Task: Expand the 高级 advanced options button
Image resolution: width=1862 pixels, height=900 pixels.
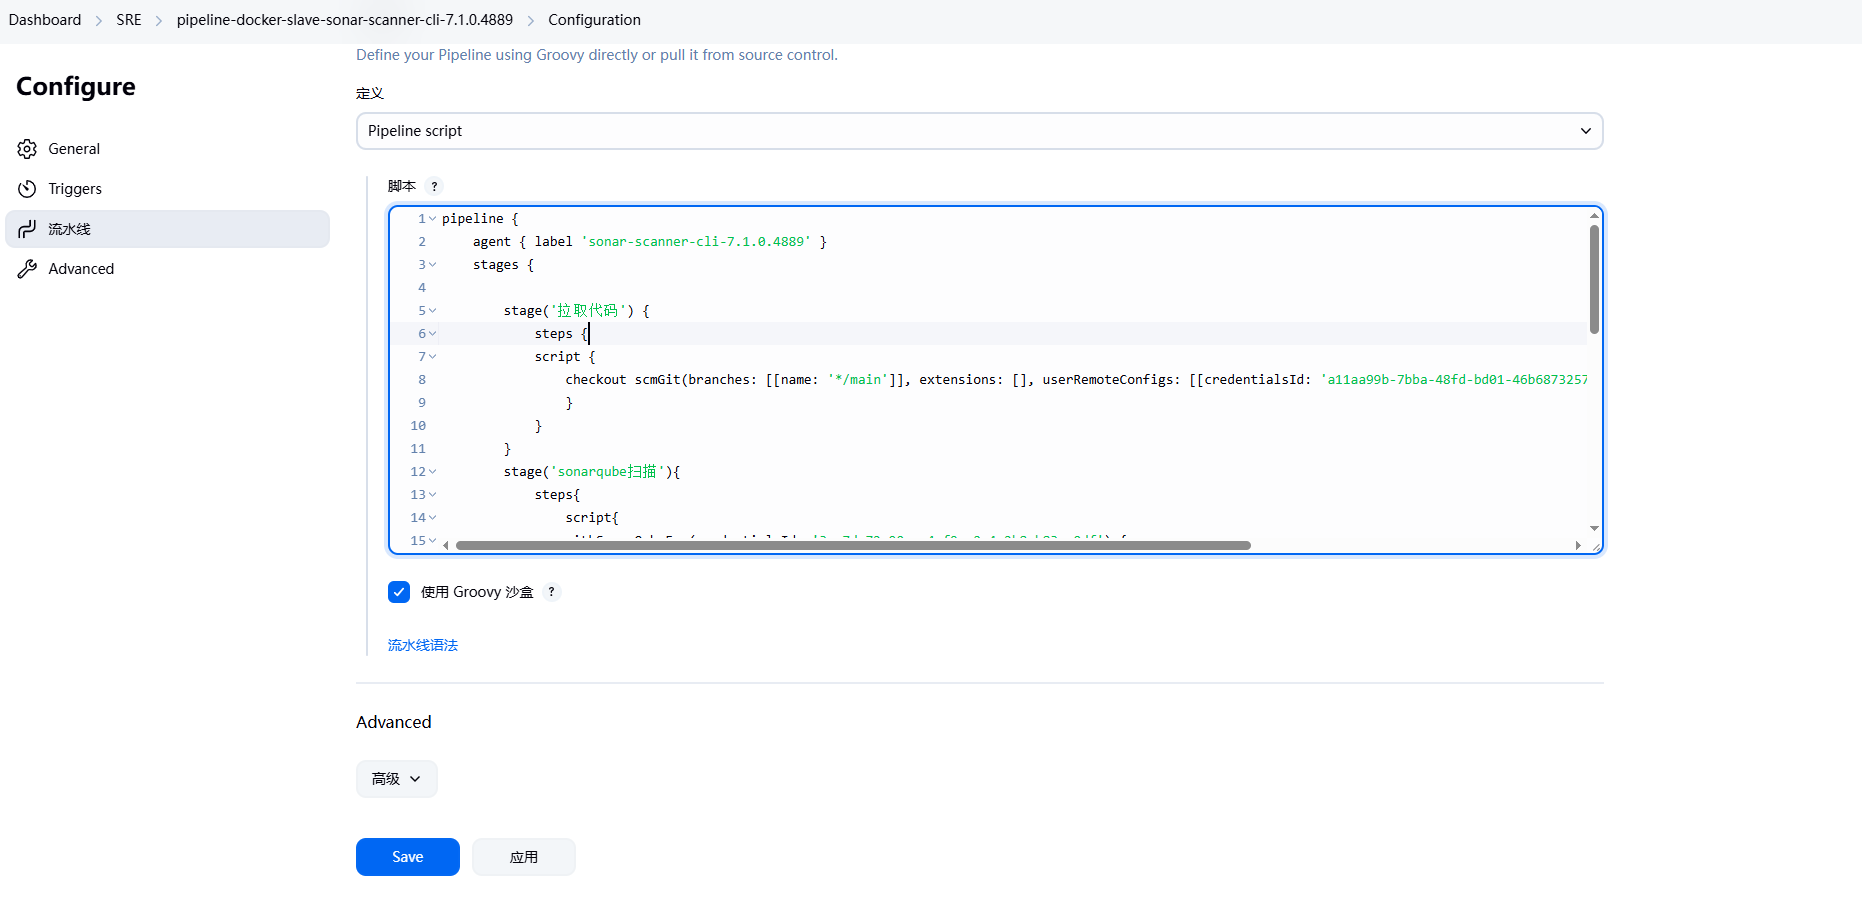Action: (x=396, y=779)
